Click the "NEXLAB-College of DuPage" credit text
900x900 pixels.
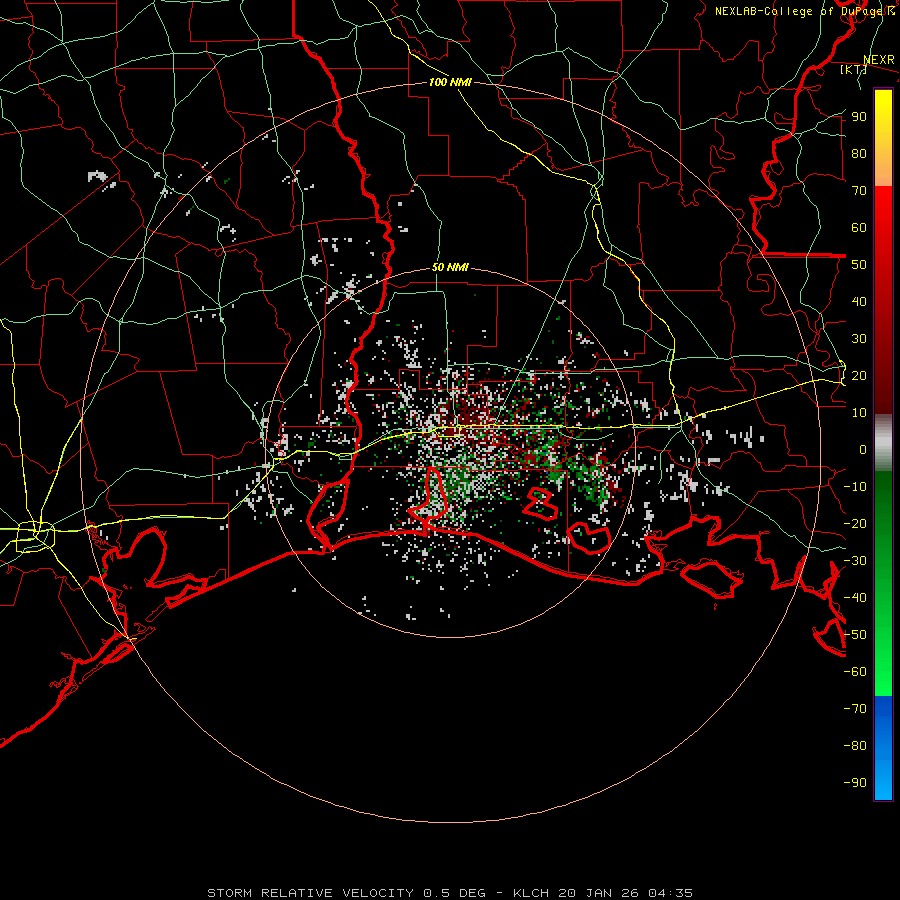pyautogui.click(x=800, y=11)
